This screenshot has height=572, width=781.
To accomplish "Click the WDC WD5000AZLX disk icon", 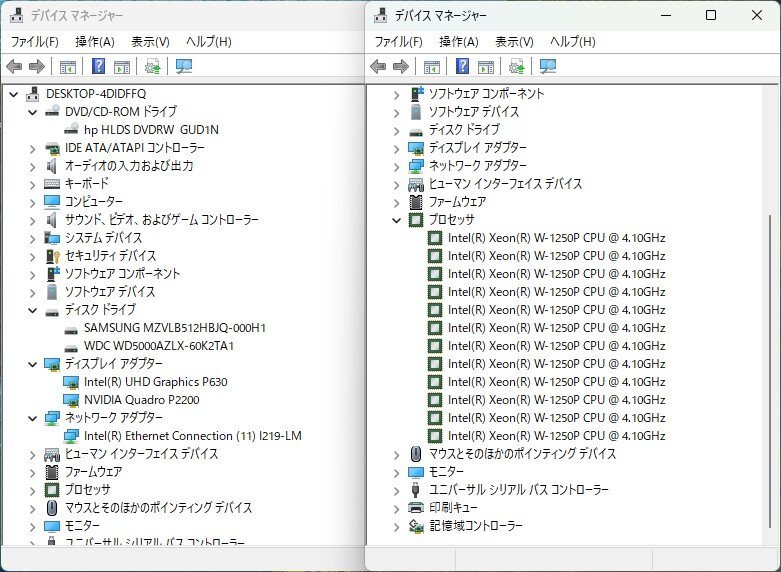I will (x=71, y=347).
